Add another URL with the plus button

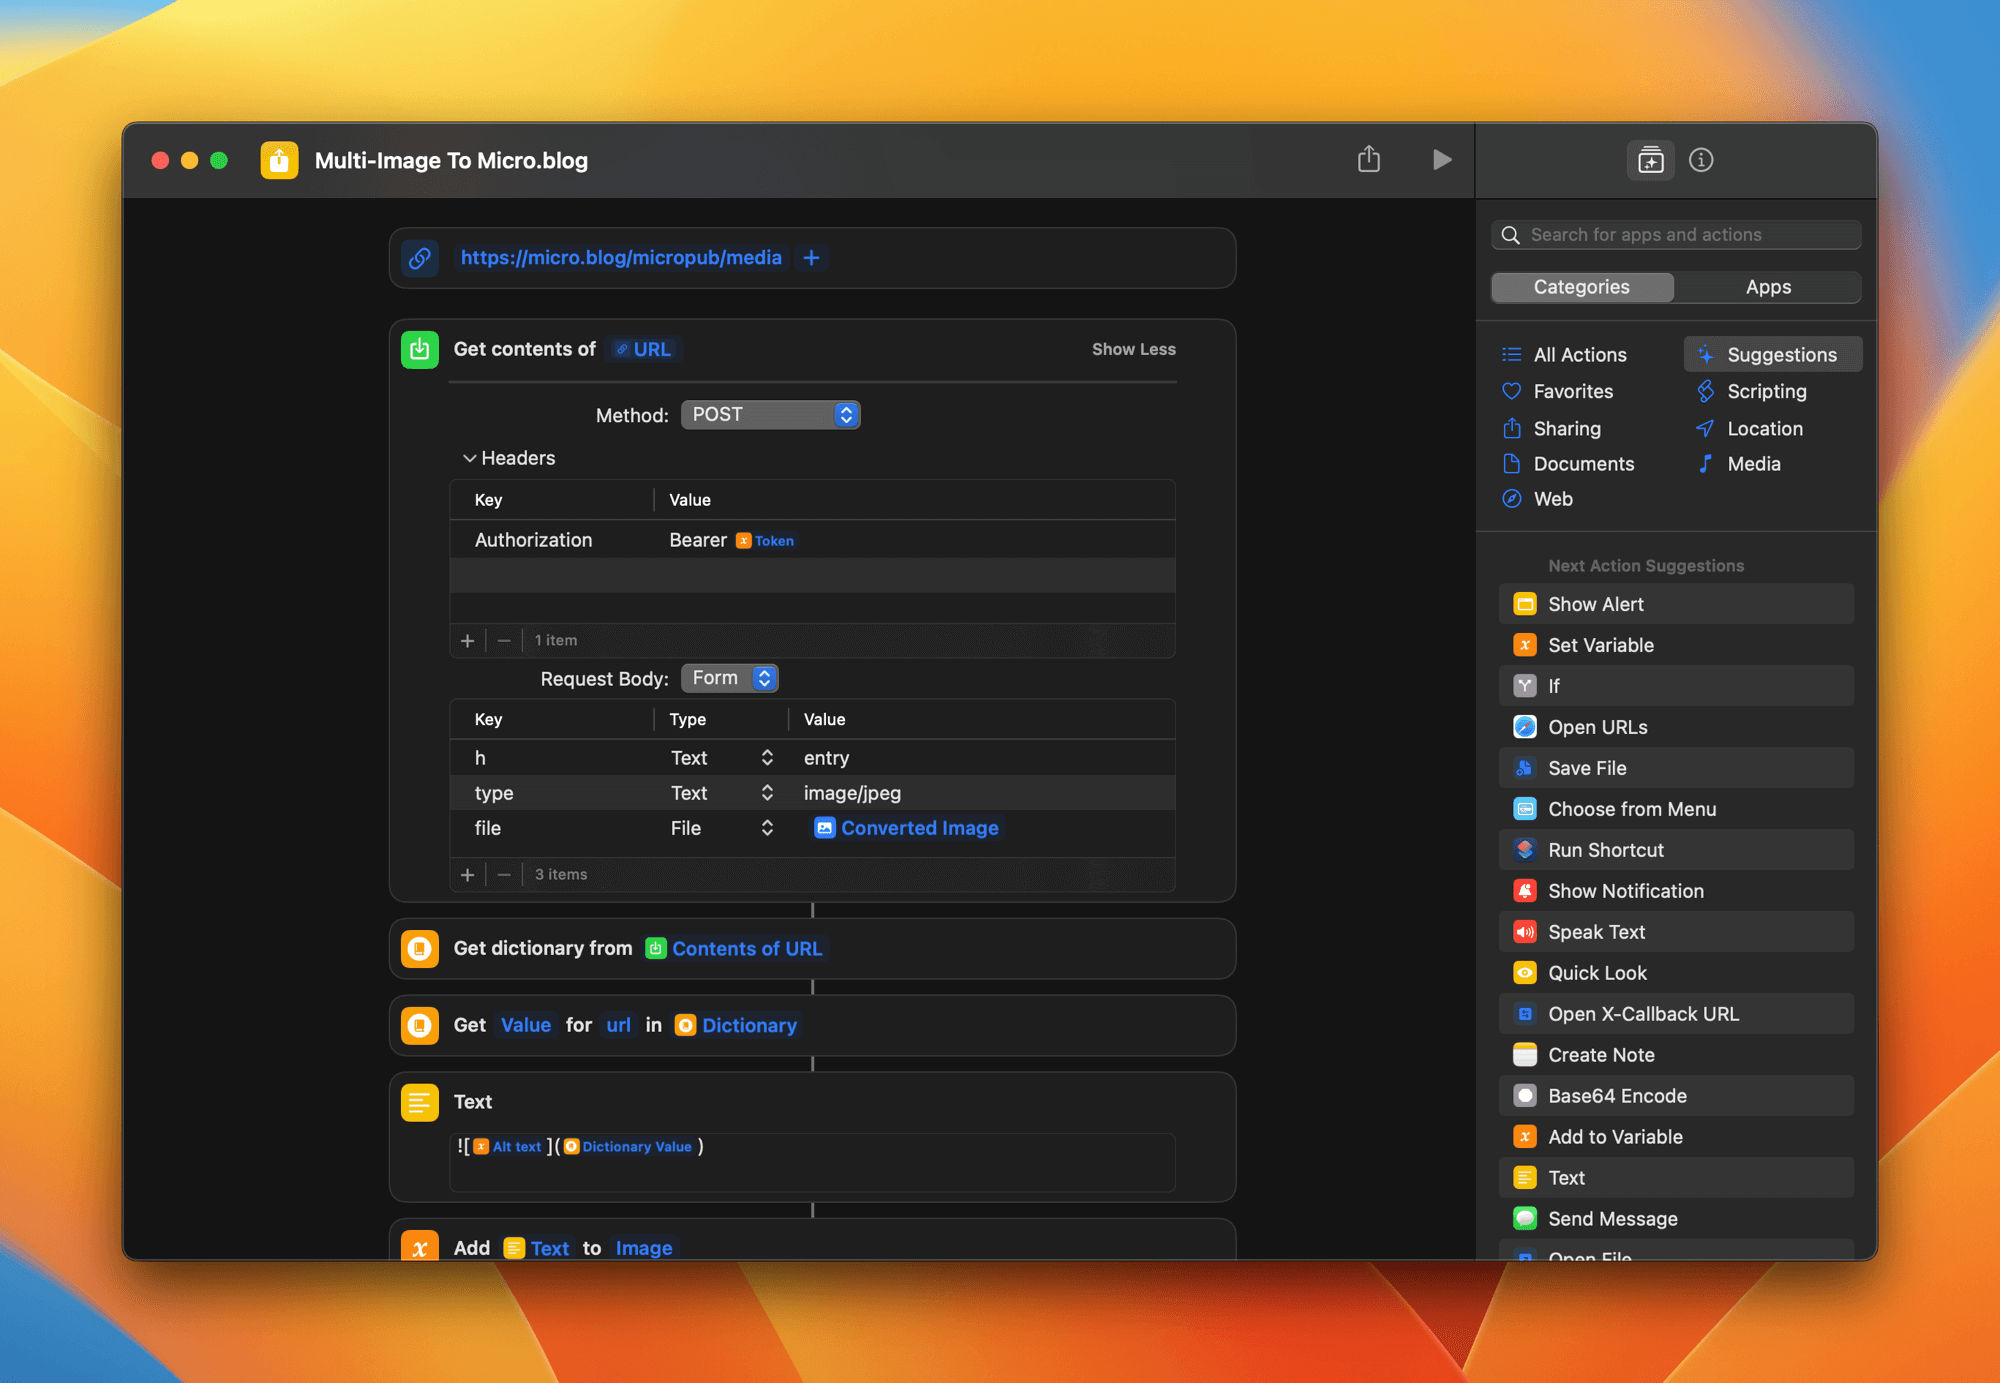pyautogui.click(x=812, y=258)
